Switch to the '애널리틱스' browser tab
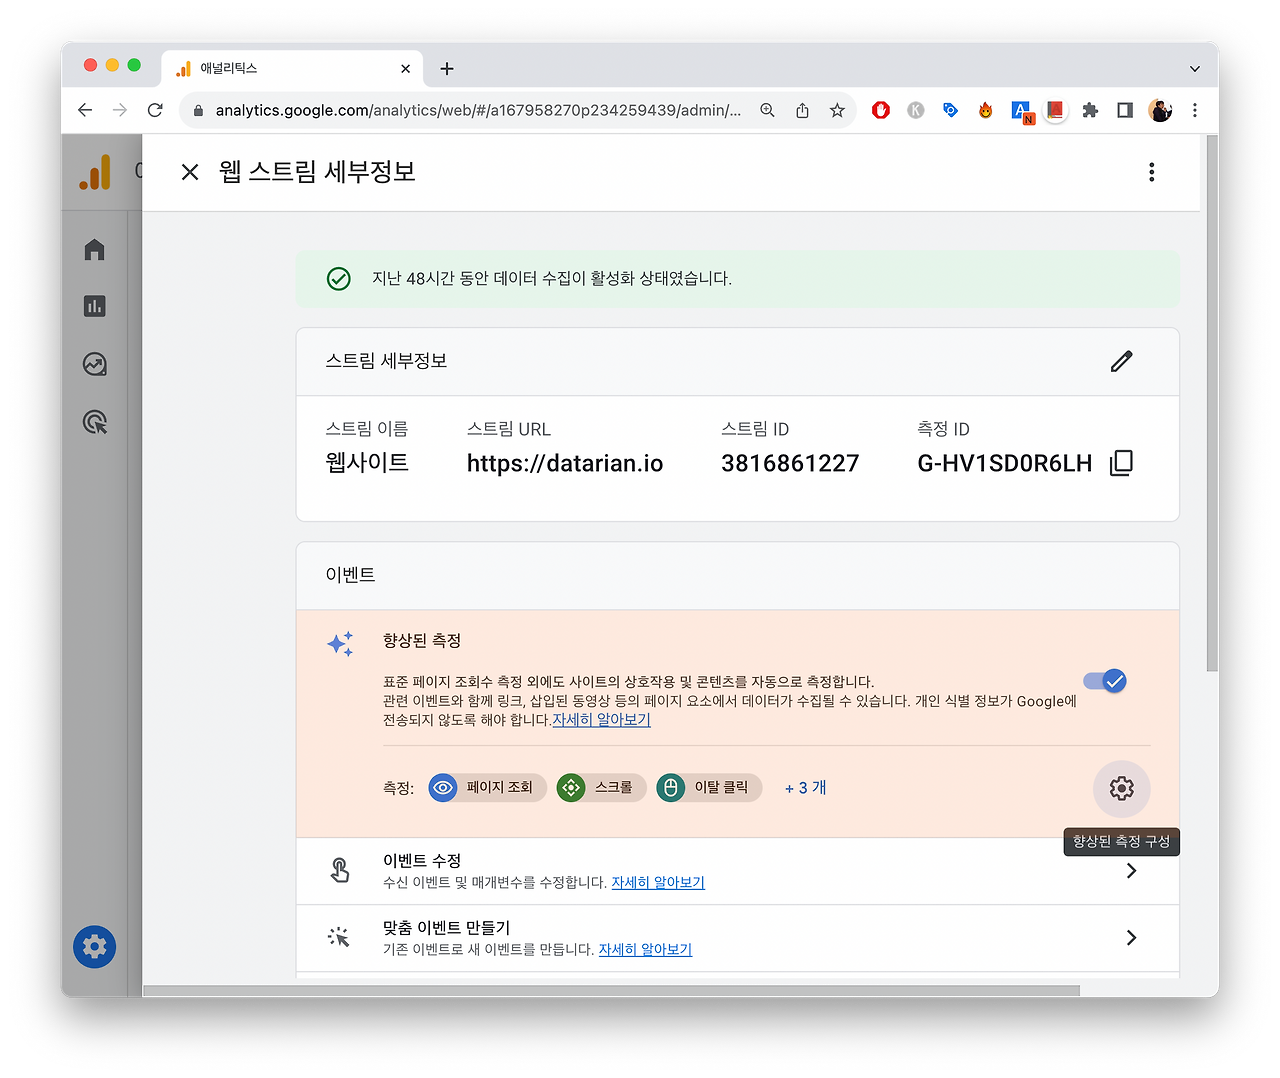1280x1078 pixels. (x=292, y=68)
